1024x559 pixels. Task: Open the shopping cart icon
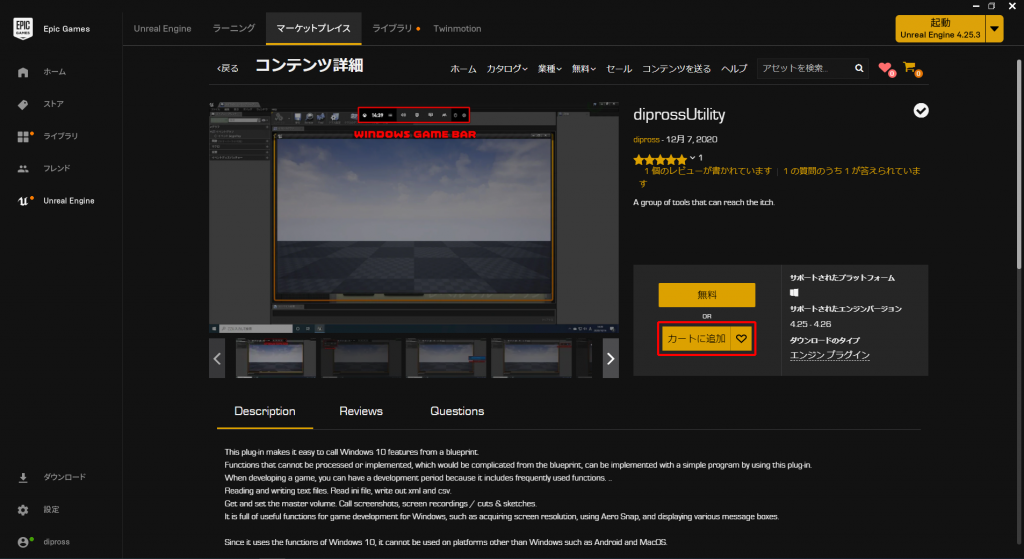click(x=910, y=68)
